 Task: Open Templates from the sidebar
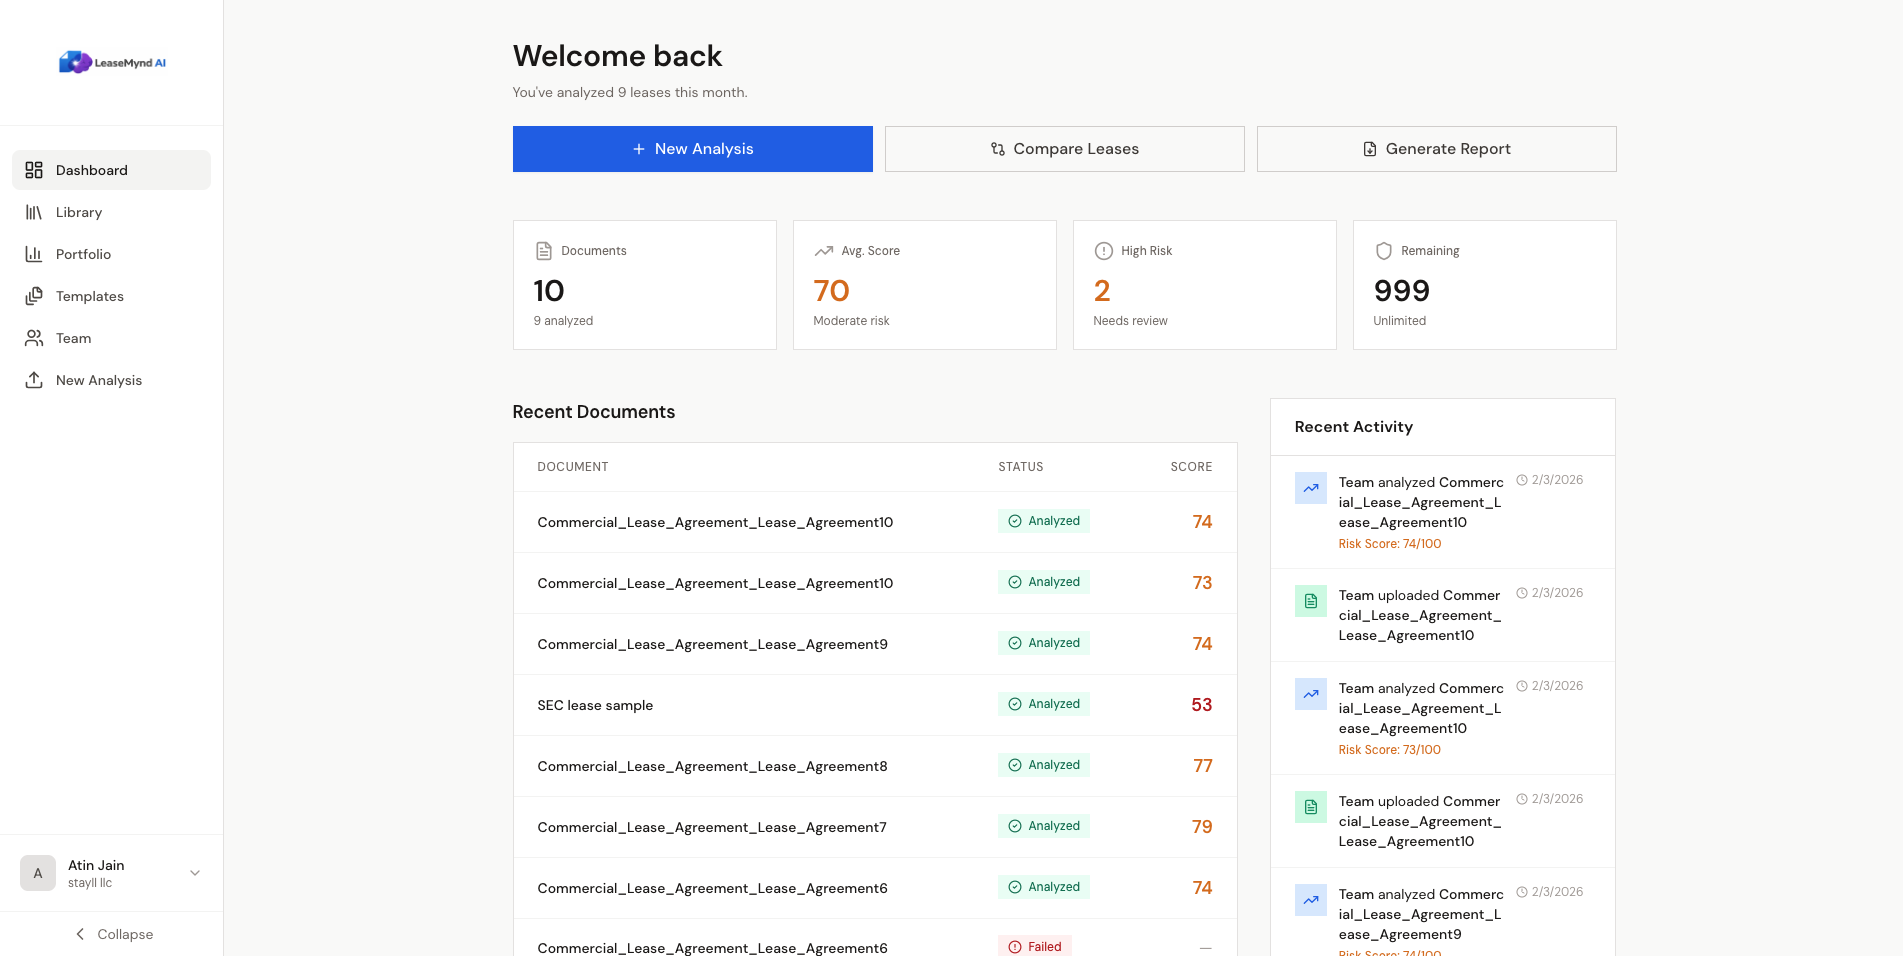tap(89, 296)
